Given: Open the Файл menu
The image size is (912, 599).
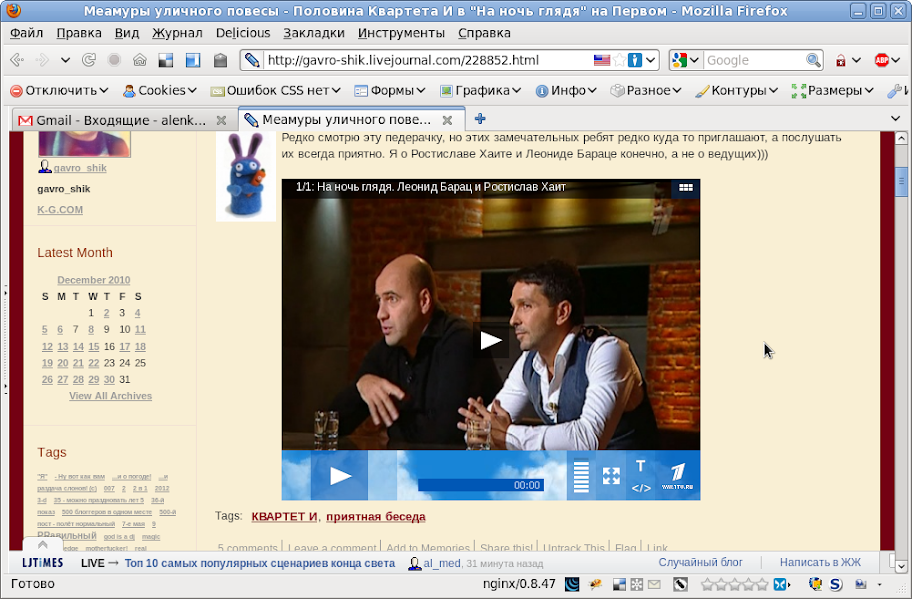Looking at the screenshot, I should tap(27, 33).
